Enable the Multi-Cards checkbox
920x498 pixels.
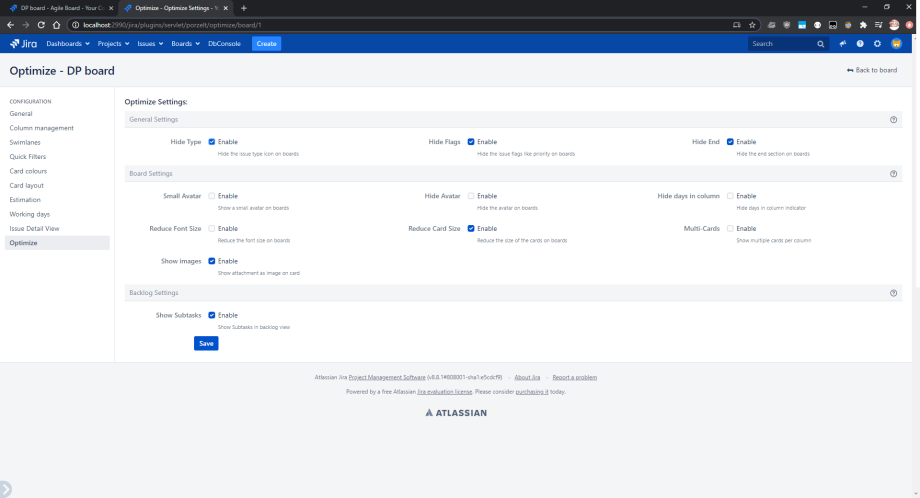coord(730,229)
